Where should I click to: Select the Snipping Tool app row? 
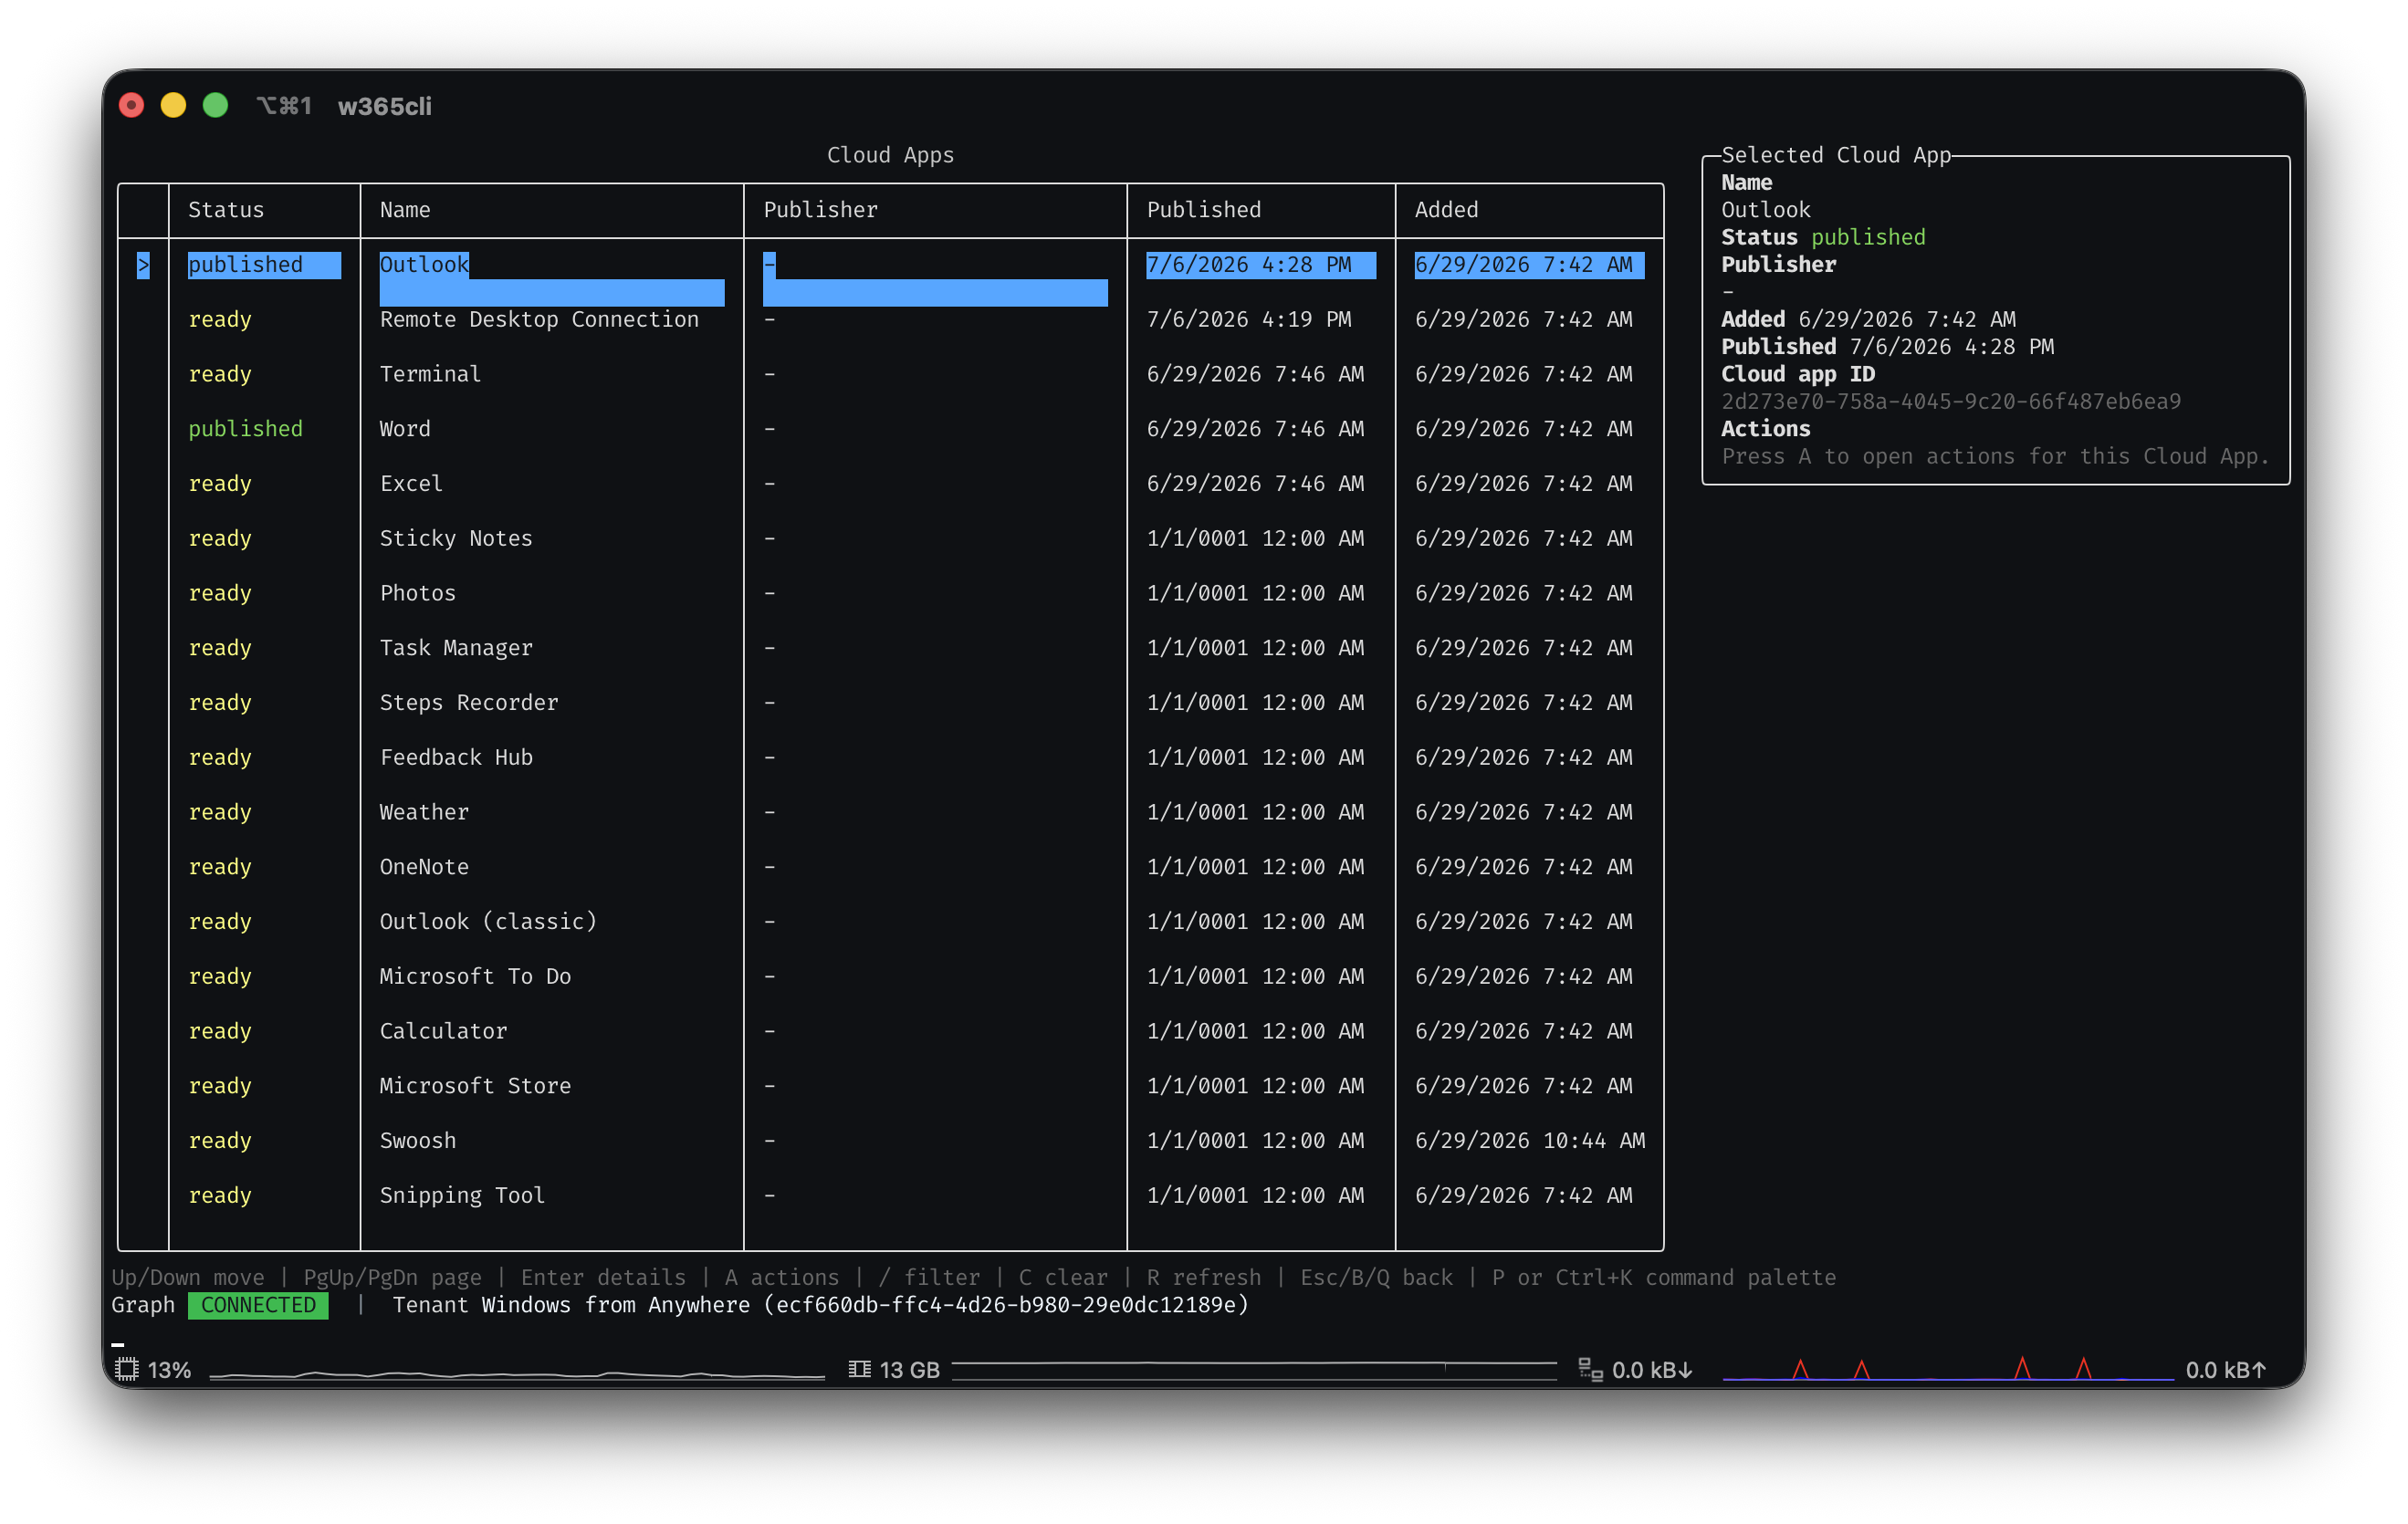(890, 1196)
